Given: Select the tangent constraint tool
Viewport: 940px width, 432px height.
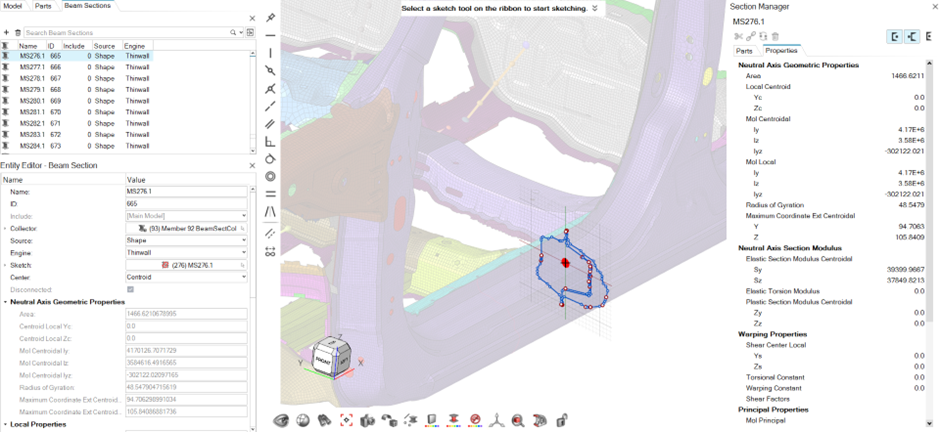Looking at the screenshot, I should point(270,159).
